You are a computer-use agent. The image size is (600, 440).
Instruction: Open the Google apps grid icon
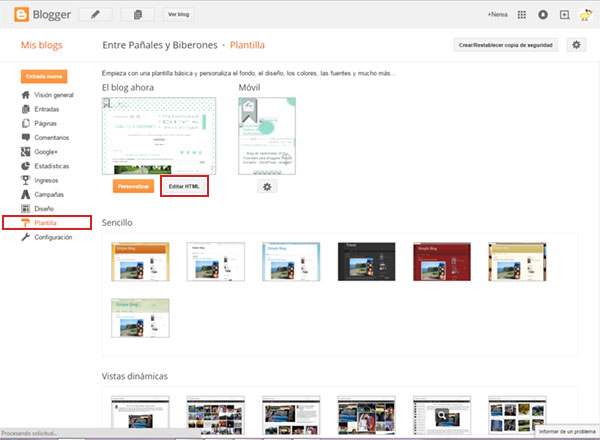tap(522, 15)
